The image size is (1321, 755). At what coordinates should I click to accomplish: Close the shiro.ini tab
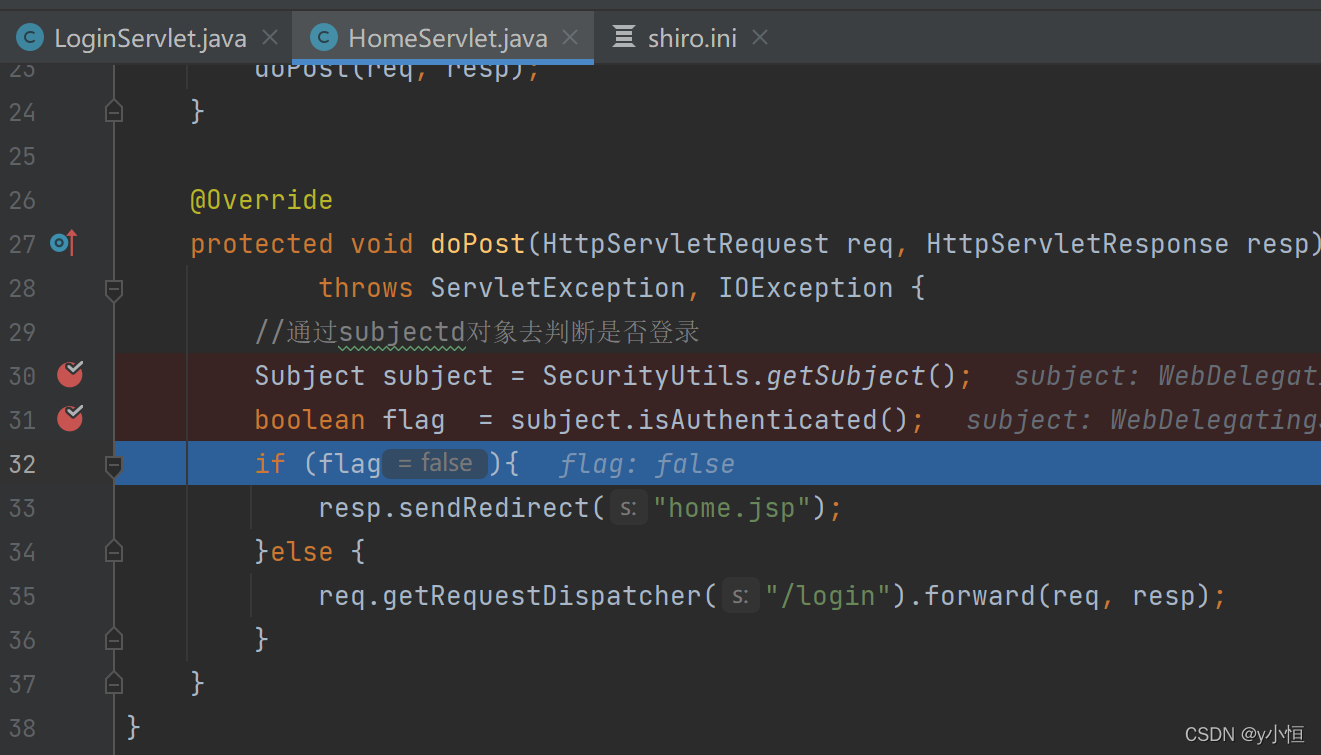(760, 38)
